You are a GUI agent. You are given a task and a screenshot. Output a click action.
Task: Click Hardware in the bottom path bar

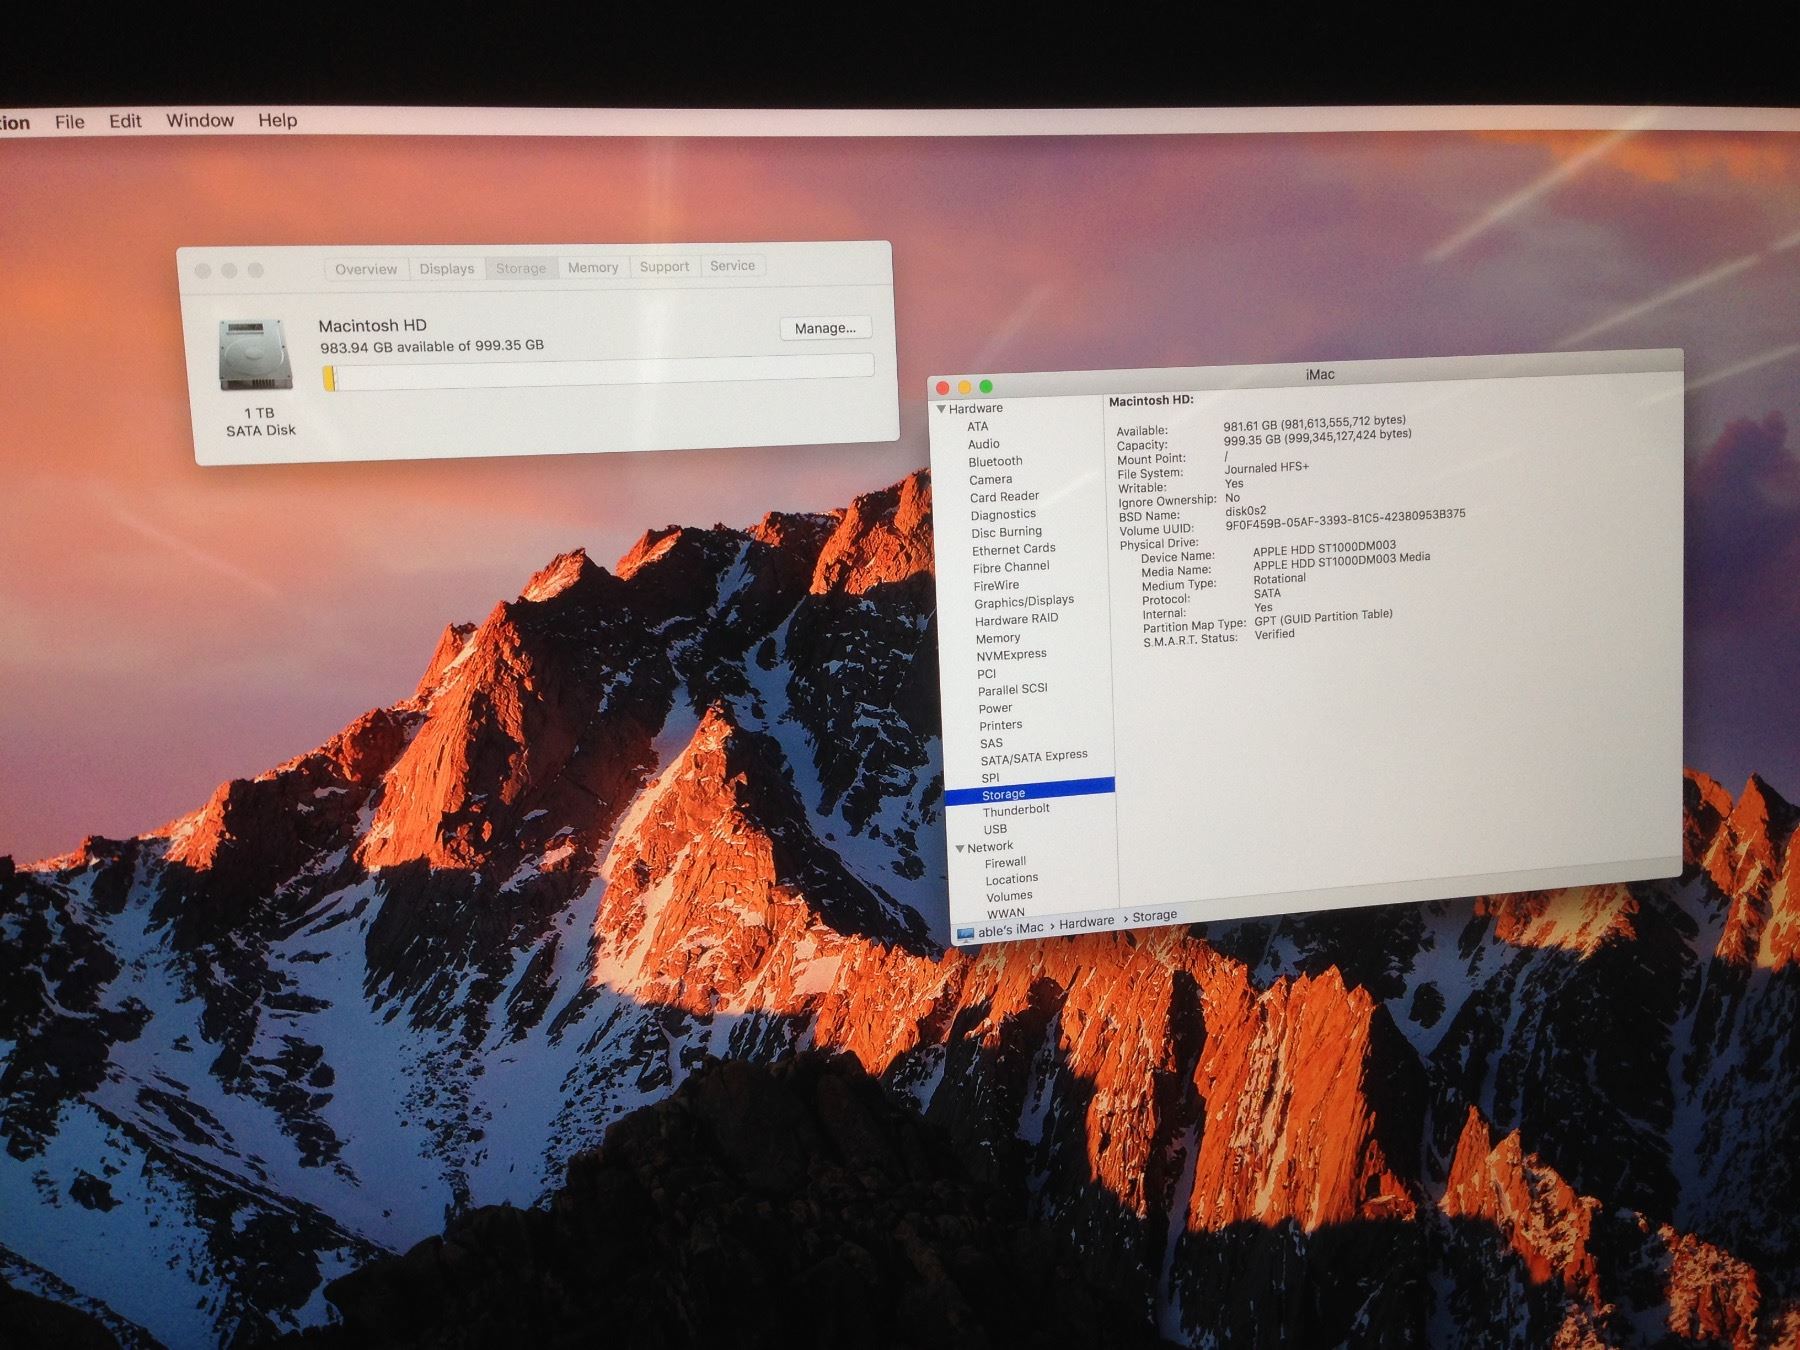(1086, 922)
